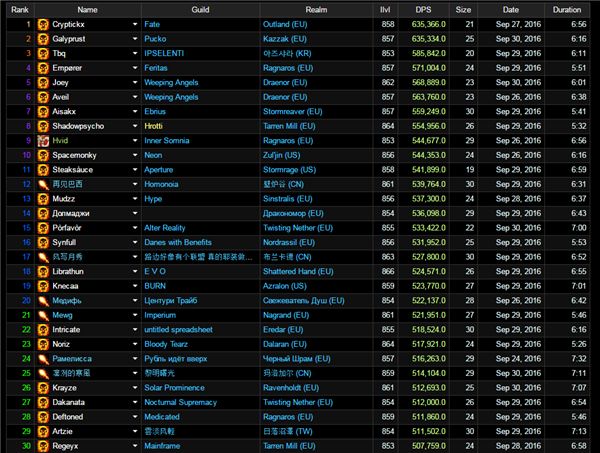
Task: Click the spec icon next to Joey
Action: 43,83
